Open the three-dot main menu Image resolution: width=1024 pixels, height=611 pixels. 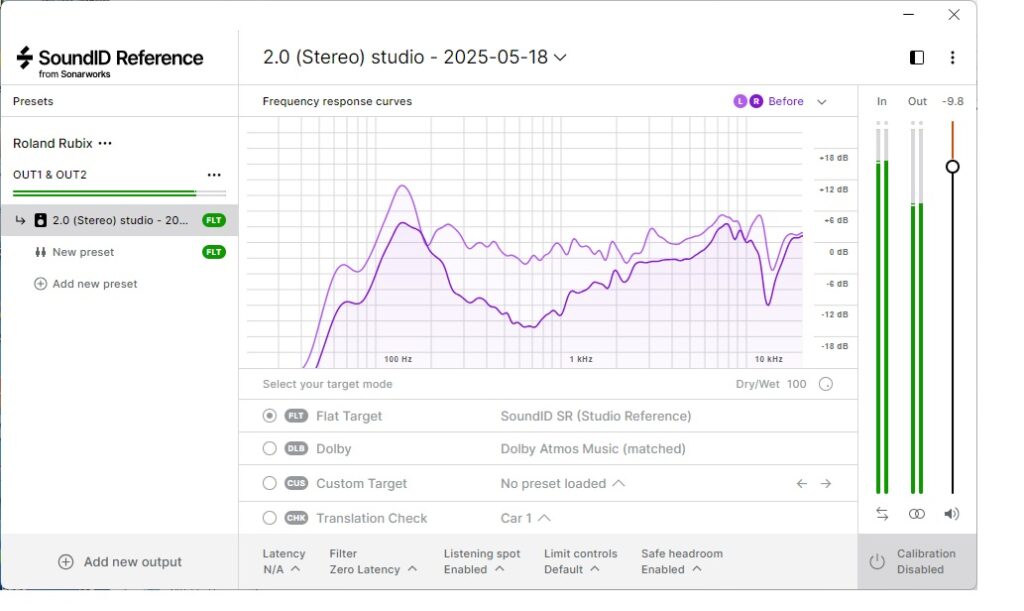952,58
